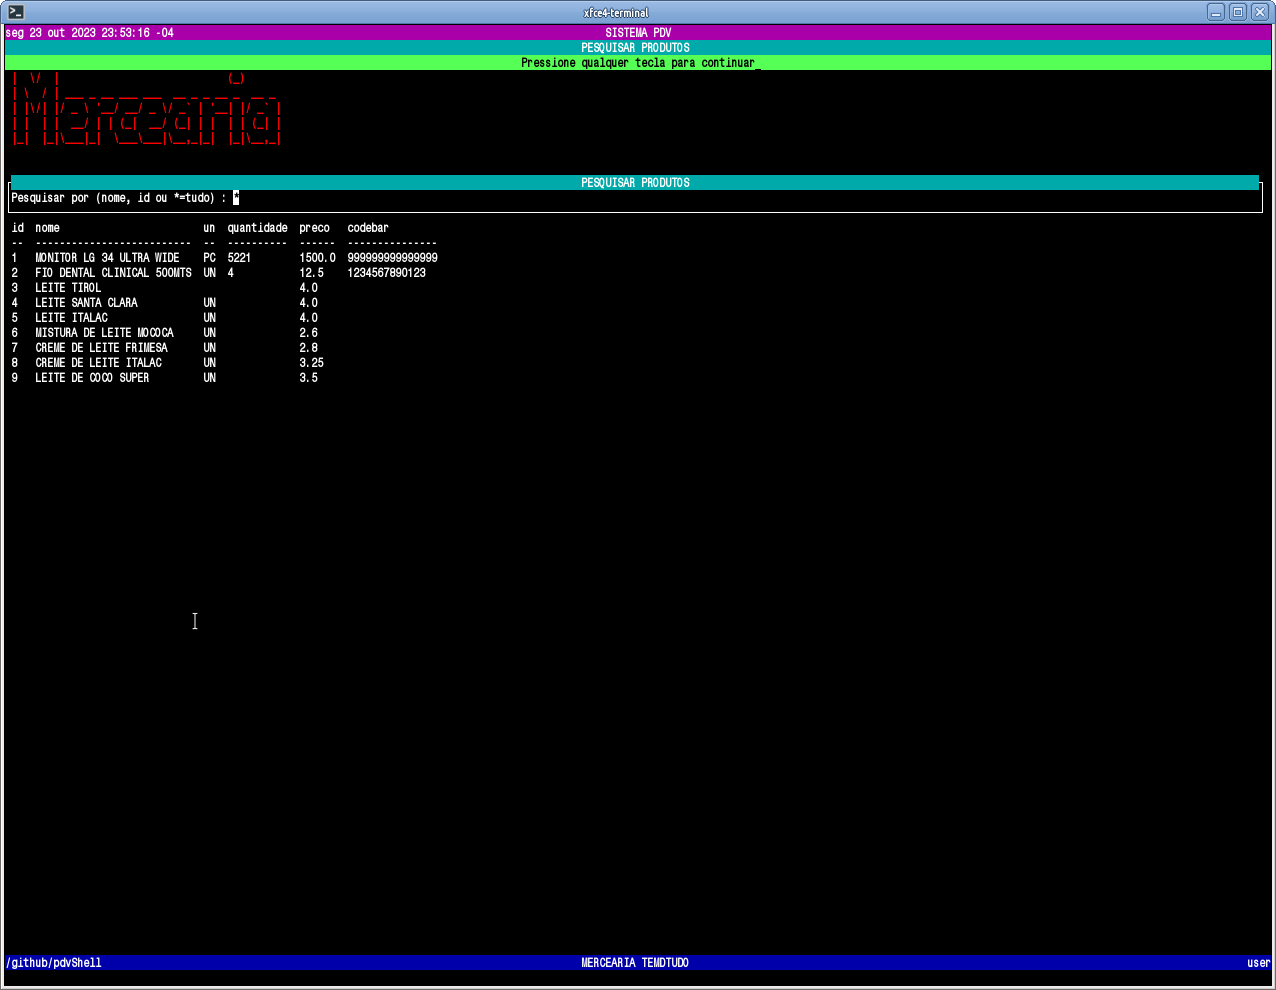Click 'LEITE DE COCO SUPER' entry
This screenshot has width=1276, height=990.
click(x=92, y=378)
